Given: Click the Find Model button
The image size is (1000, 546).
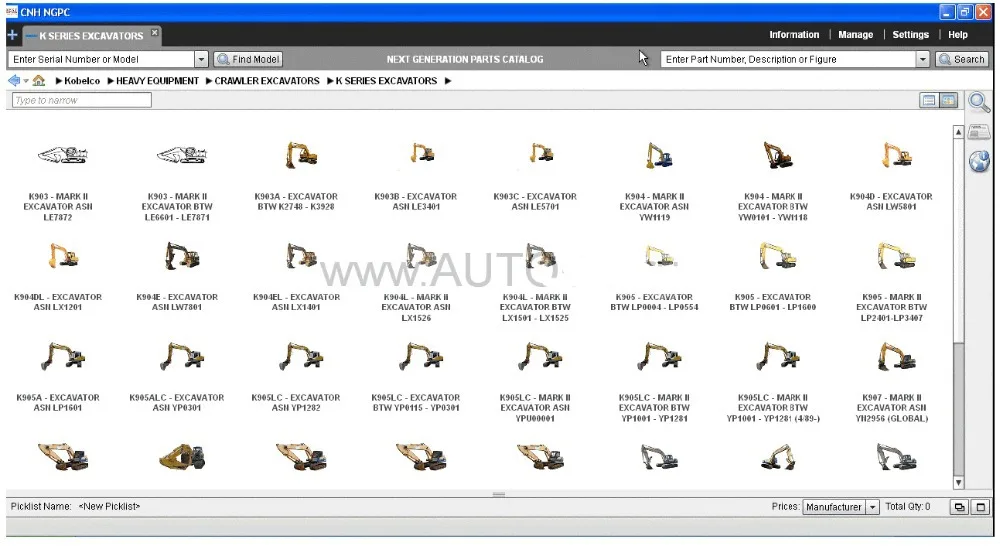Looking at the screenshot, I should (x=248, y=59).
